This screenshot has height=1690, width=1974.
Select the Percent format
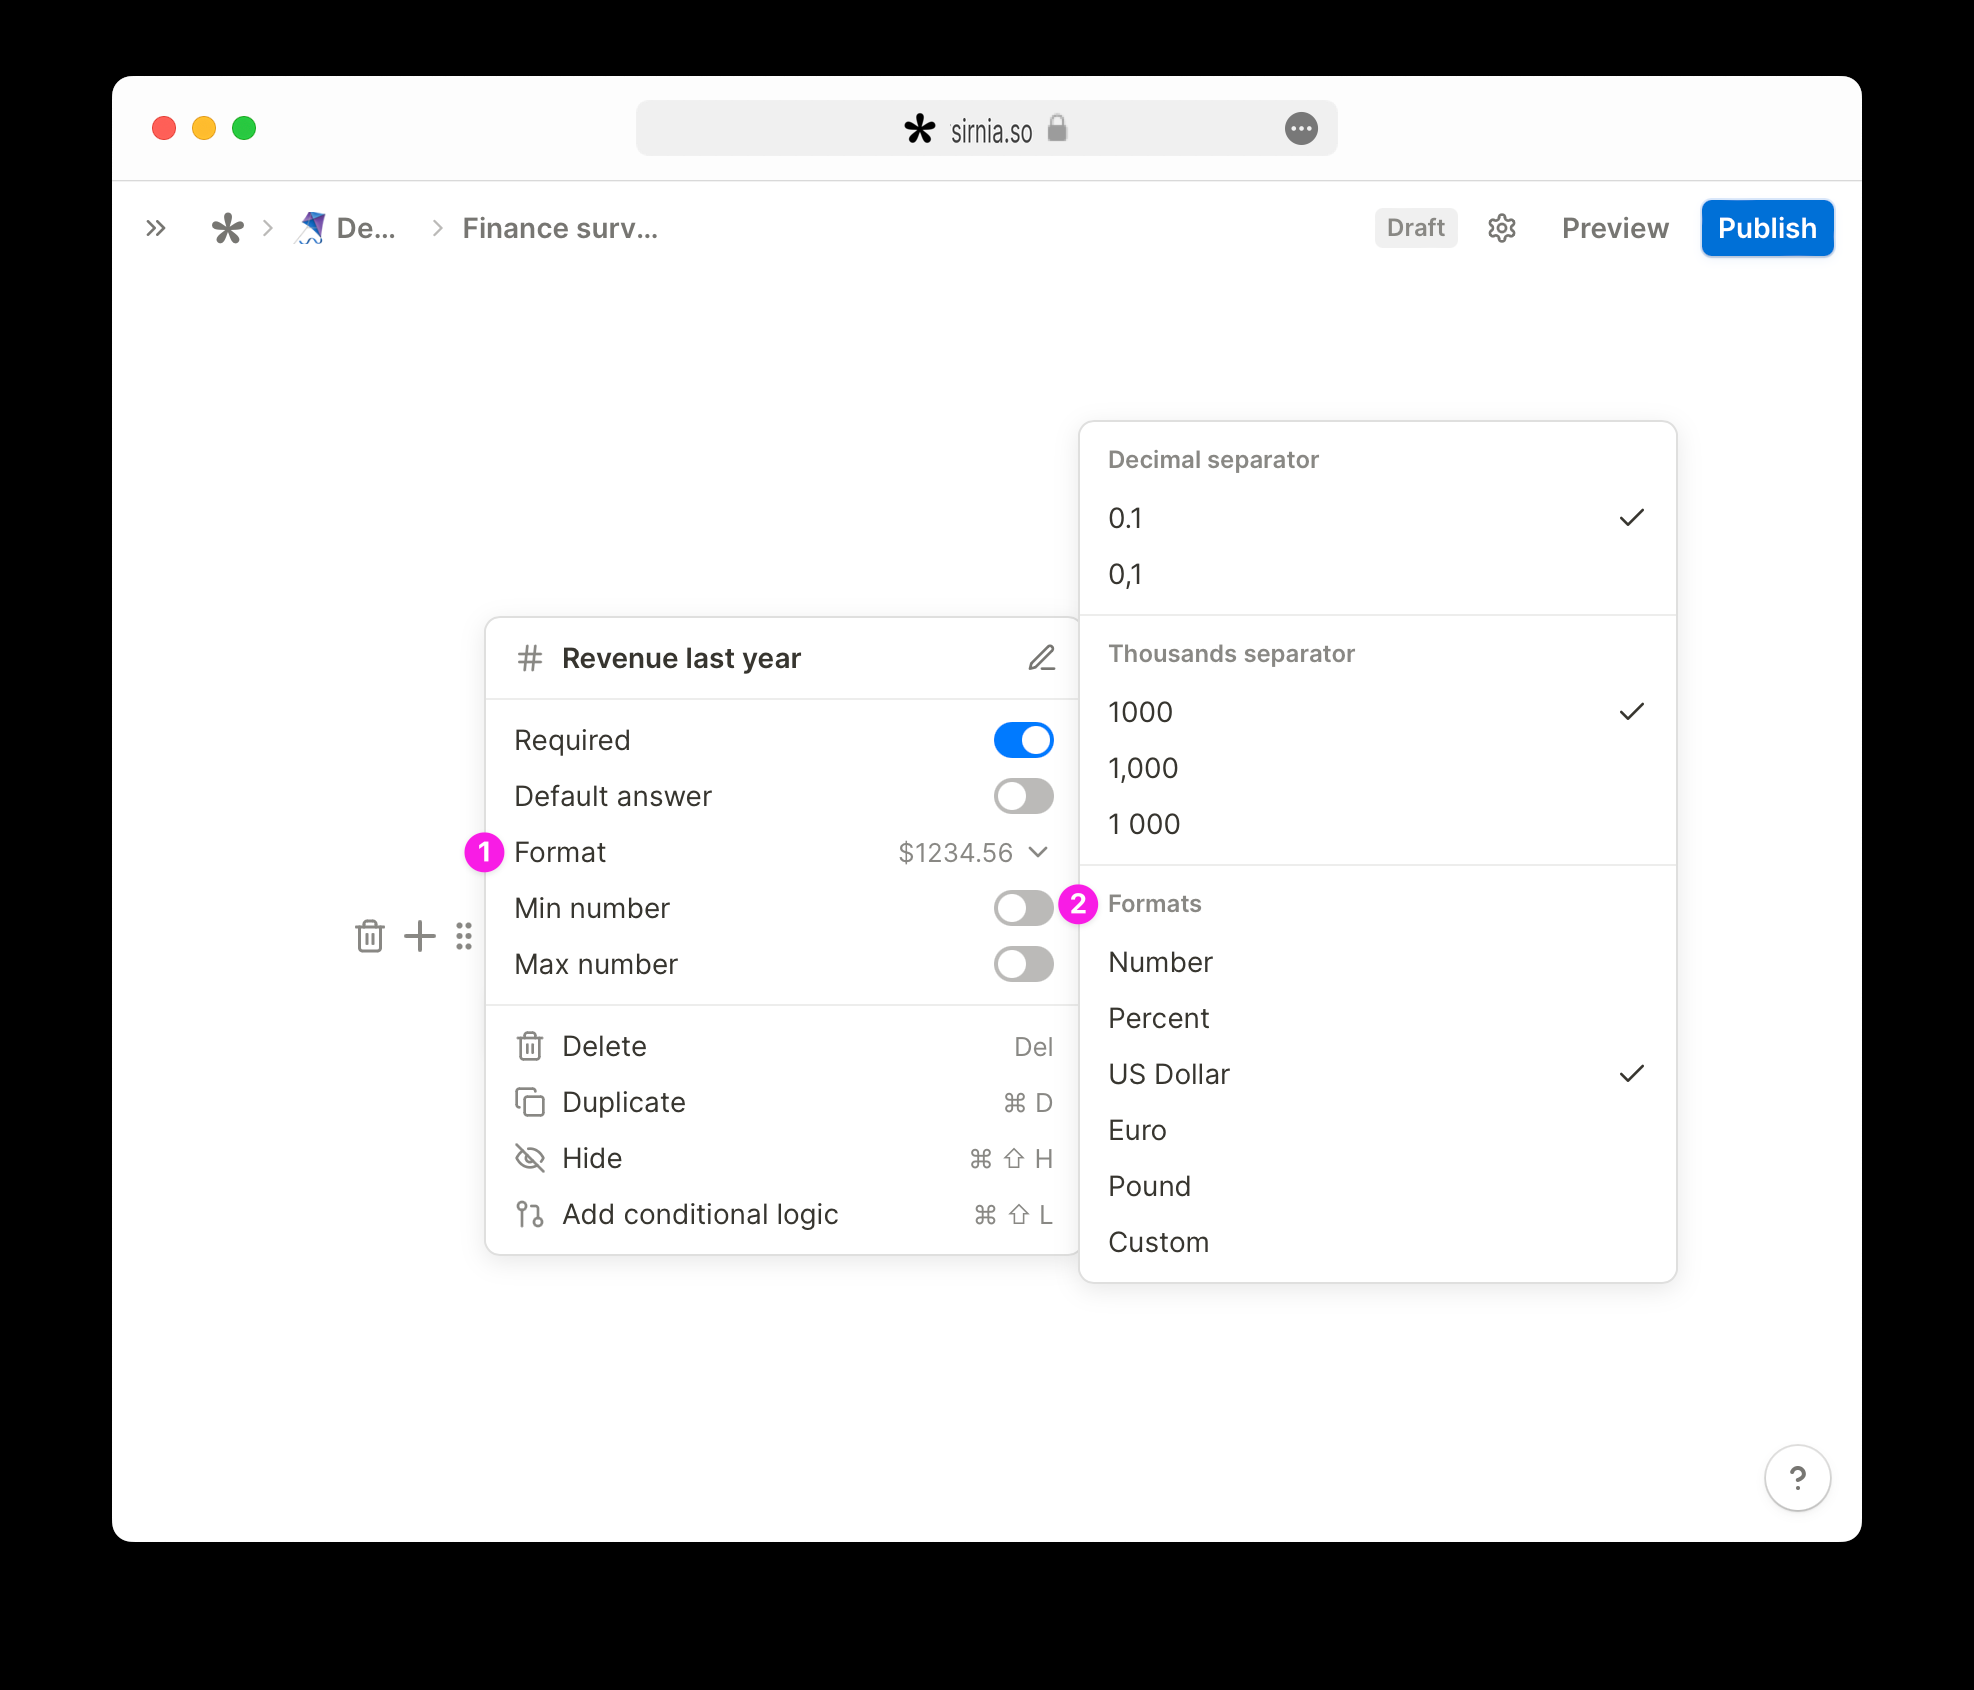point(1377,1018)
